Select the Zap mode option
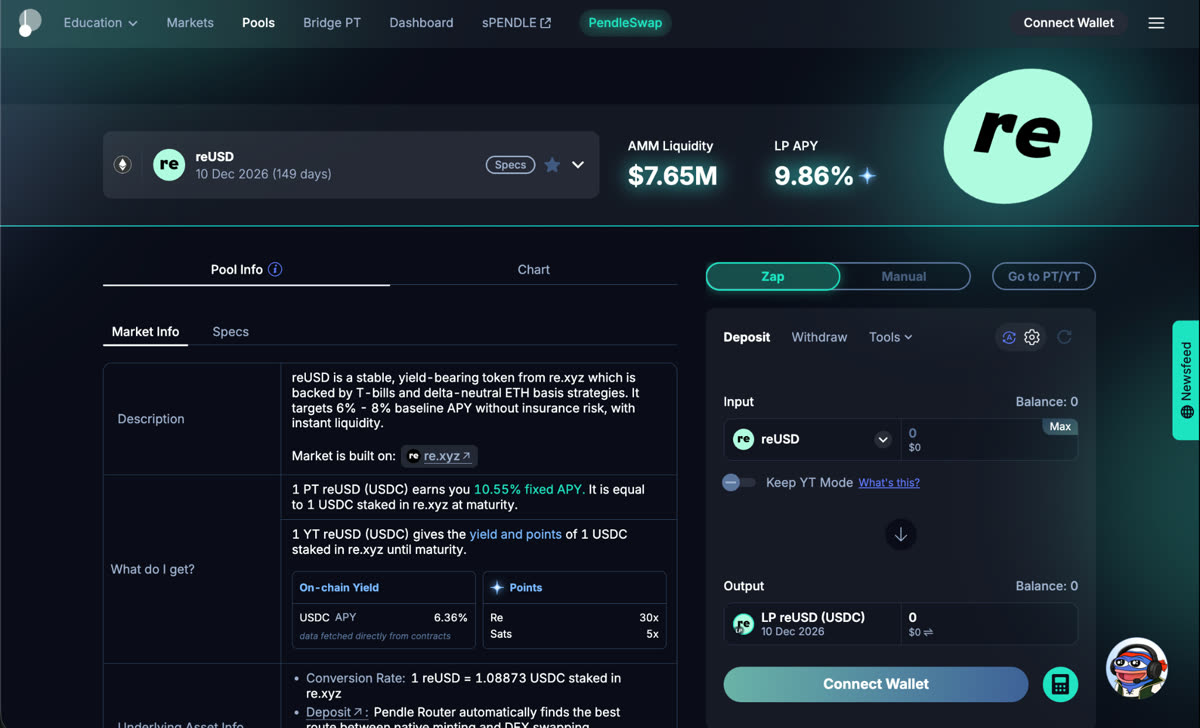1200x728 pixels. pos(773,277)
